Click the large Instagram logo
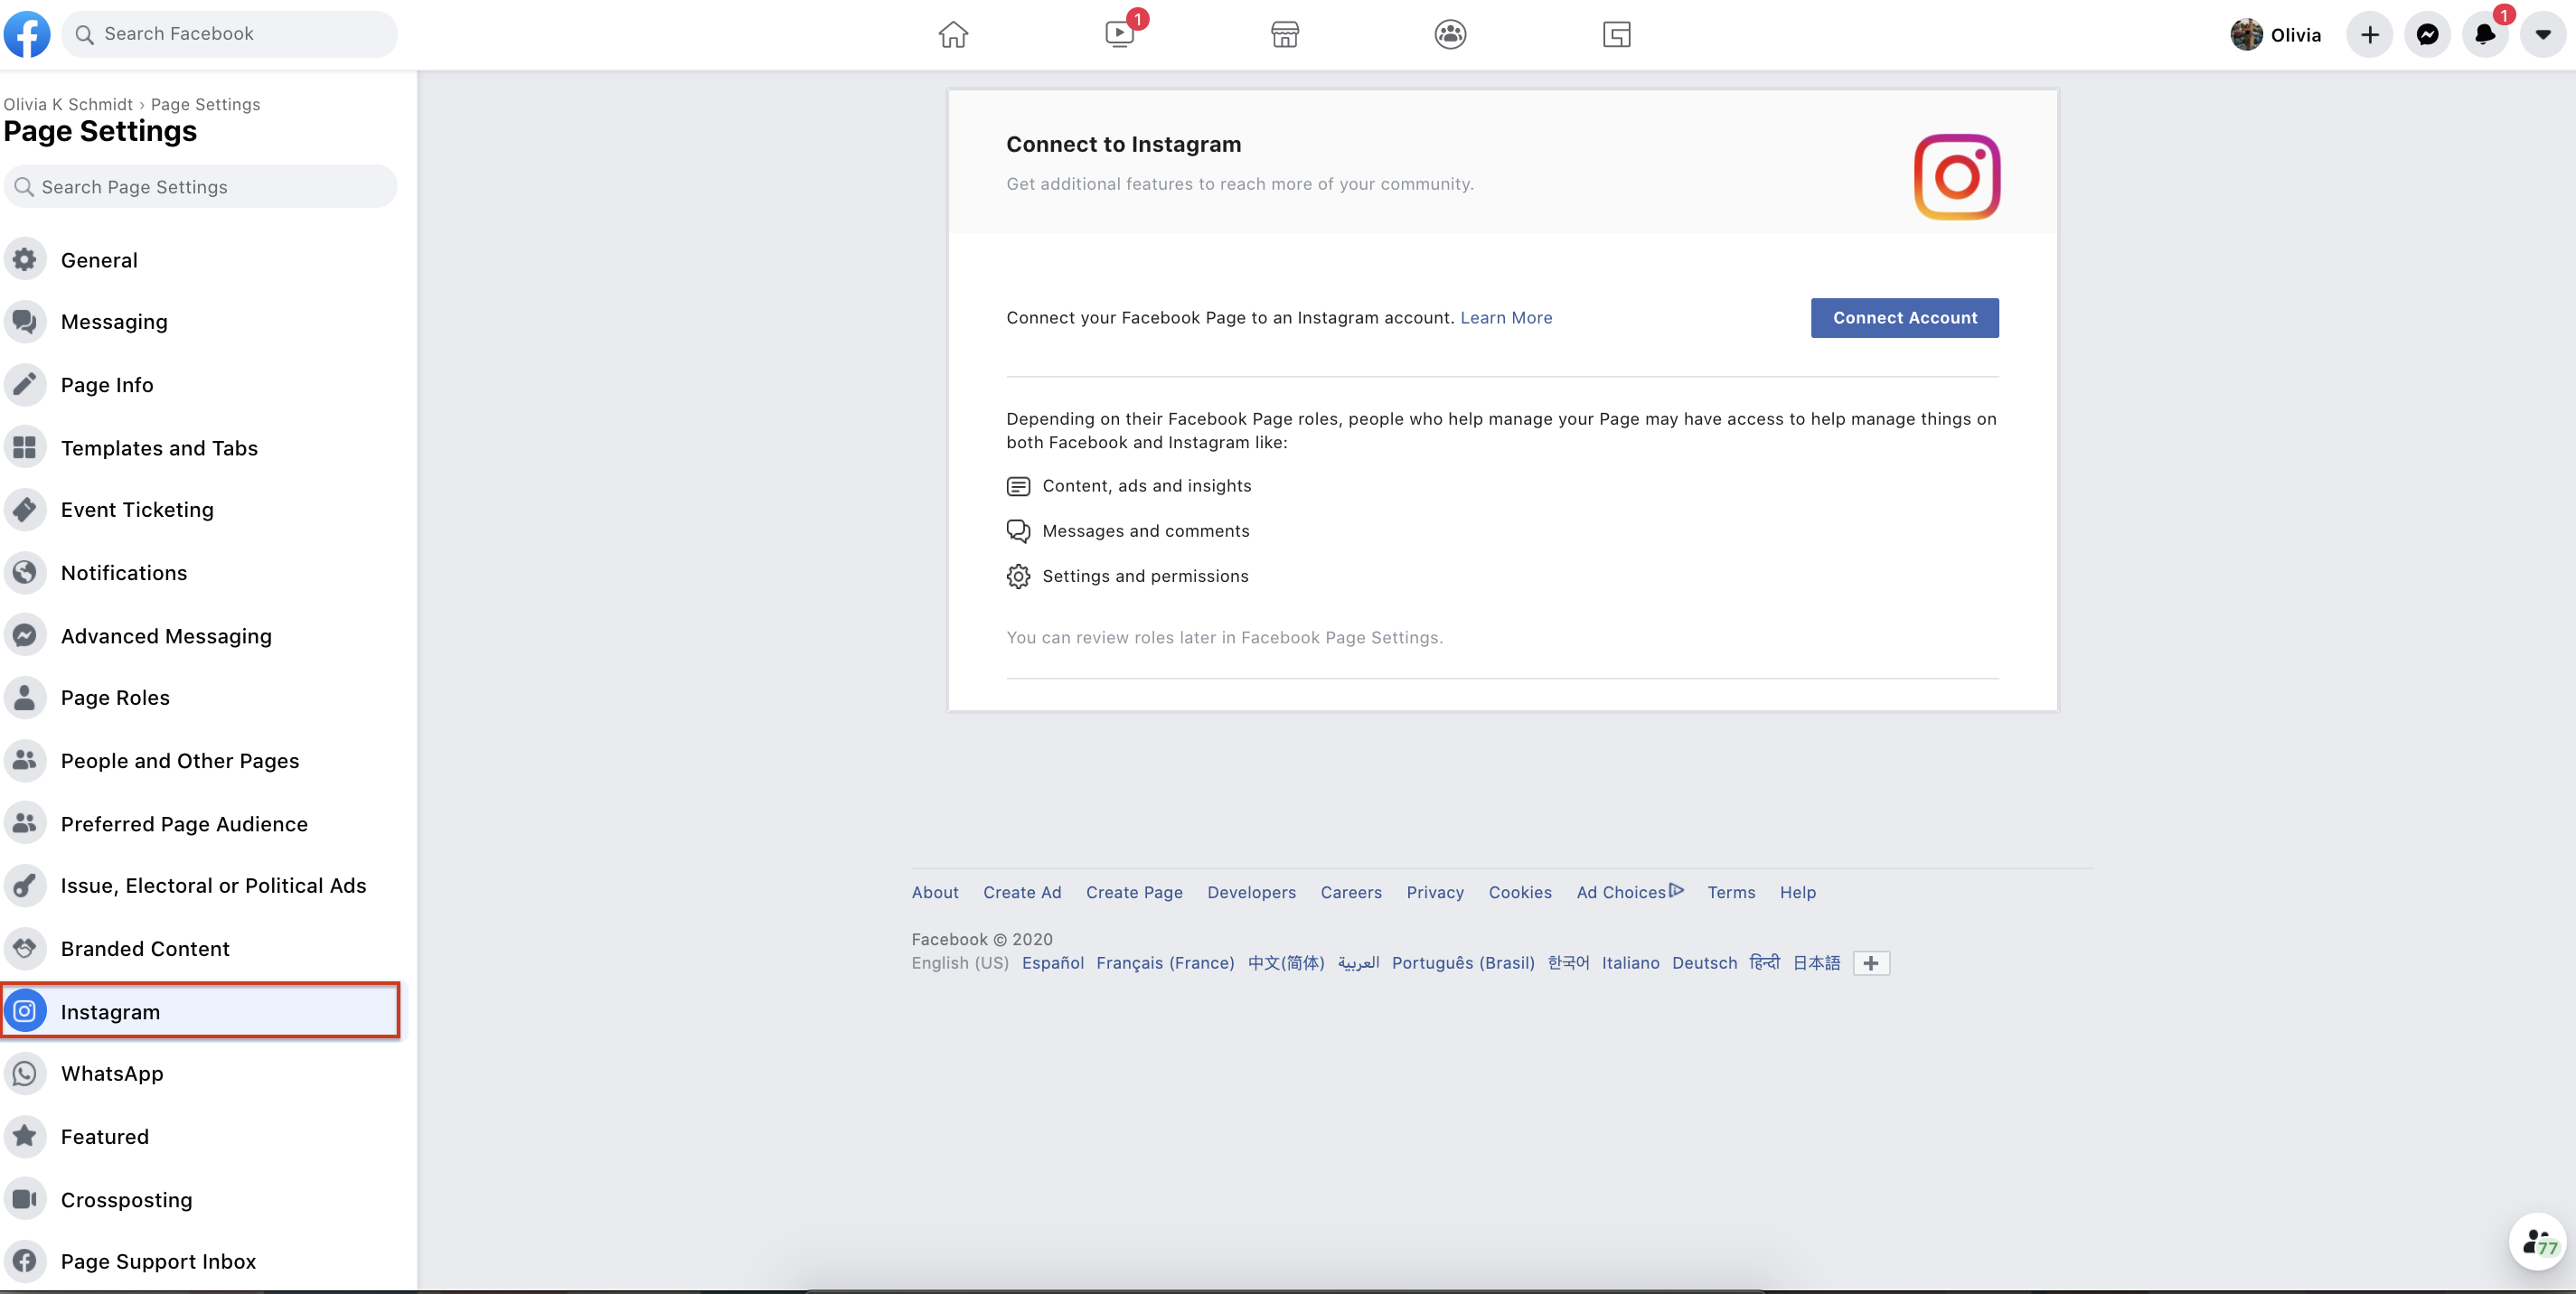Screen dimensions: 2576x1294 tap(1956, 177)
